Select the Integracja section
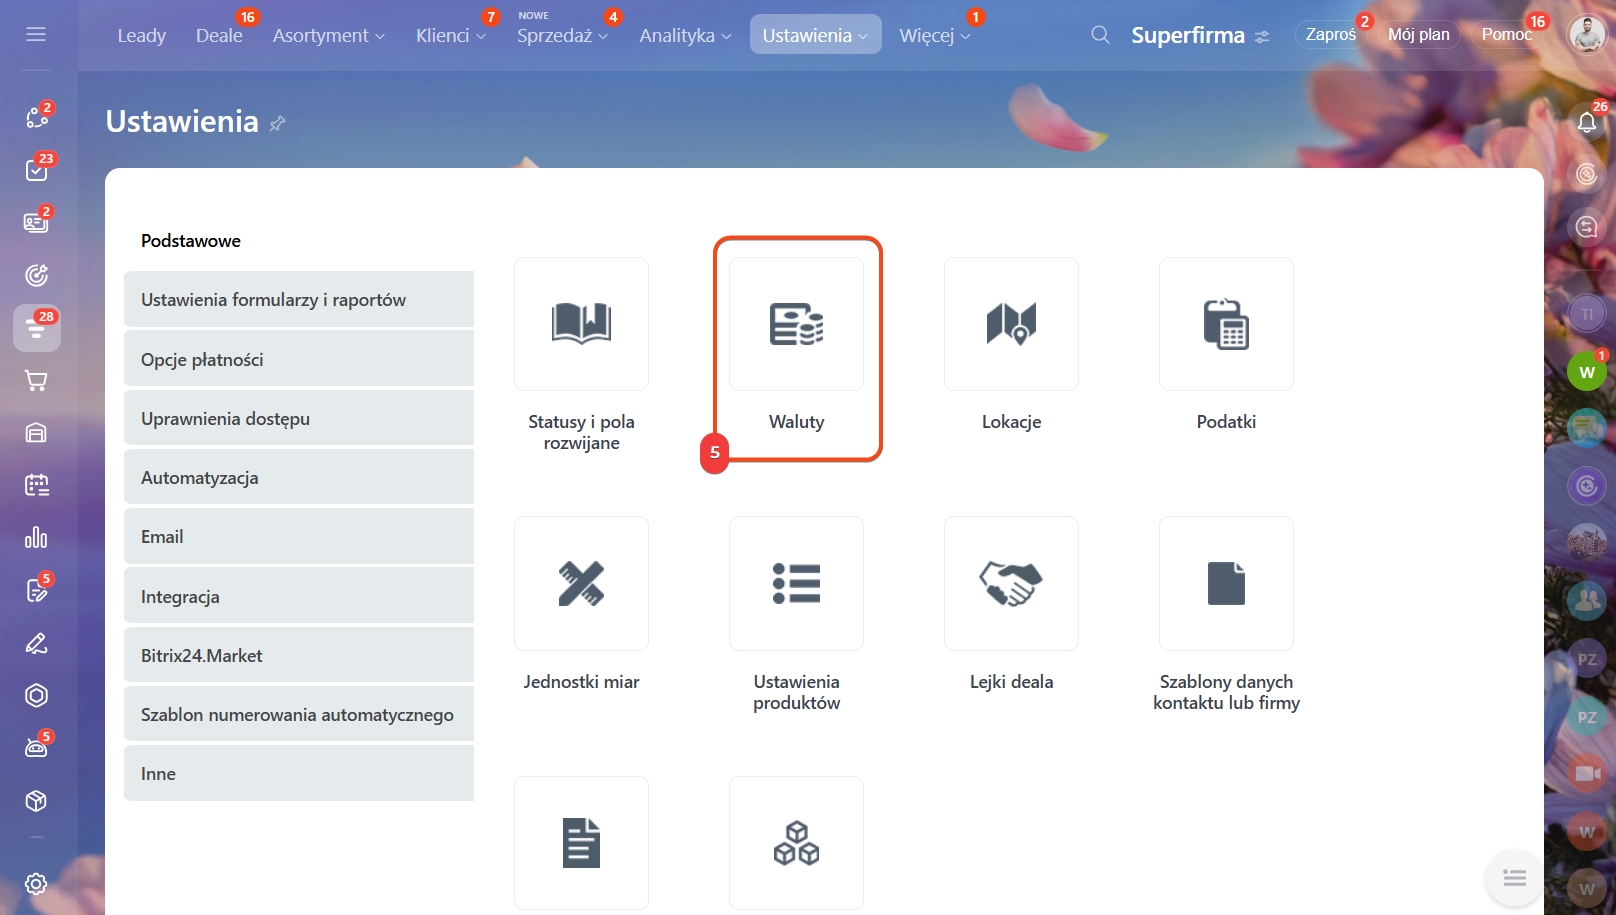The height and width of the screenshot is (915, 1616). (x=299, y=596)
